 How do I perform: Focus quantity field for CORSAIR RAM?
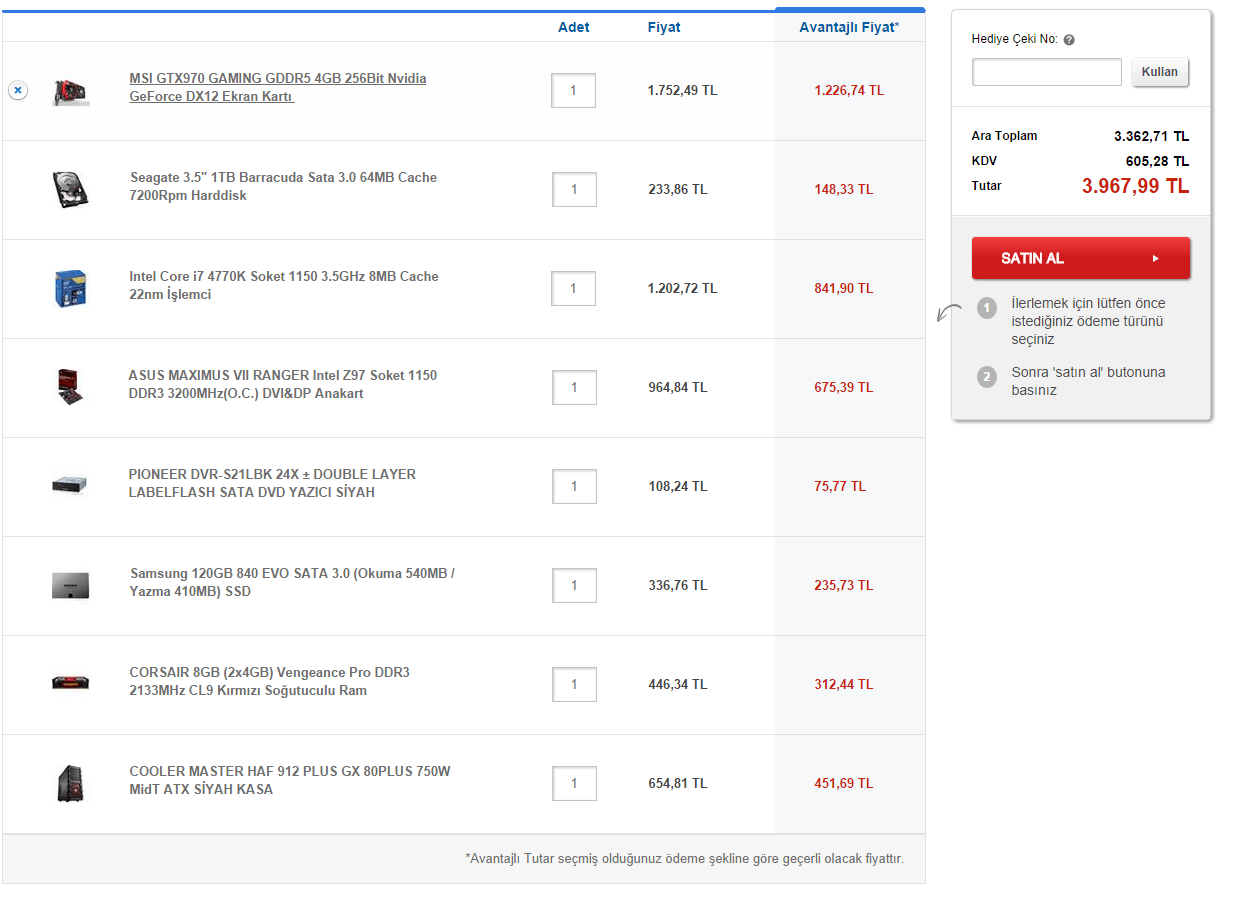[x=574, y=684]
